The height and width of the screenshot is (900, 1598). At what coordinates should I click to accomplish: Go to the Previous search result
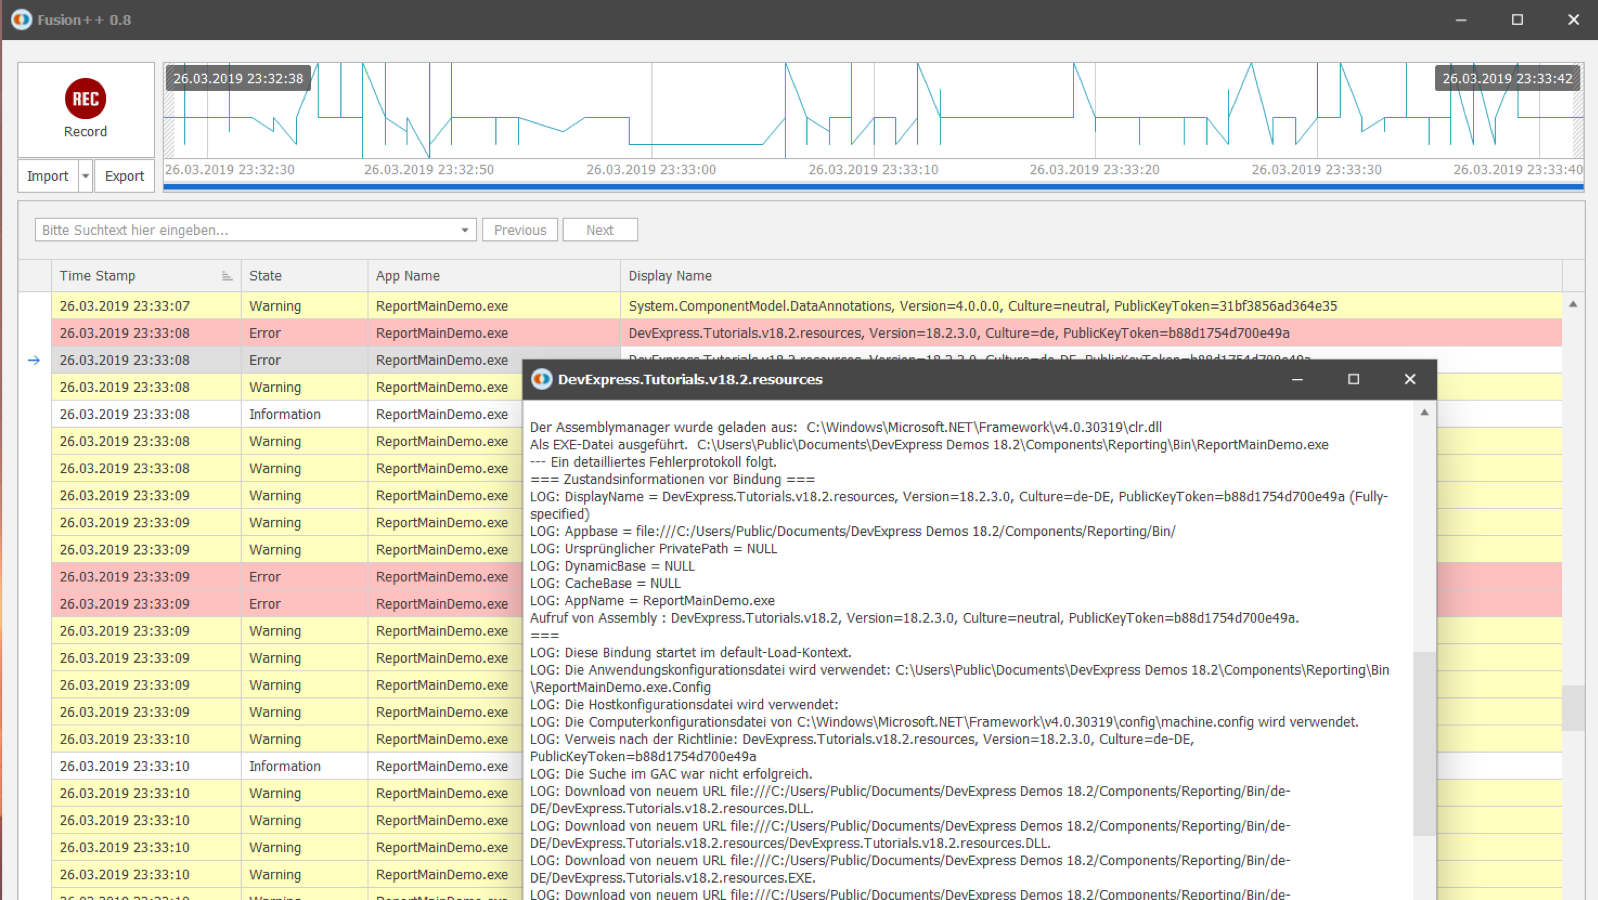[x=520, y=230]
